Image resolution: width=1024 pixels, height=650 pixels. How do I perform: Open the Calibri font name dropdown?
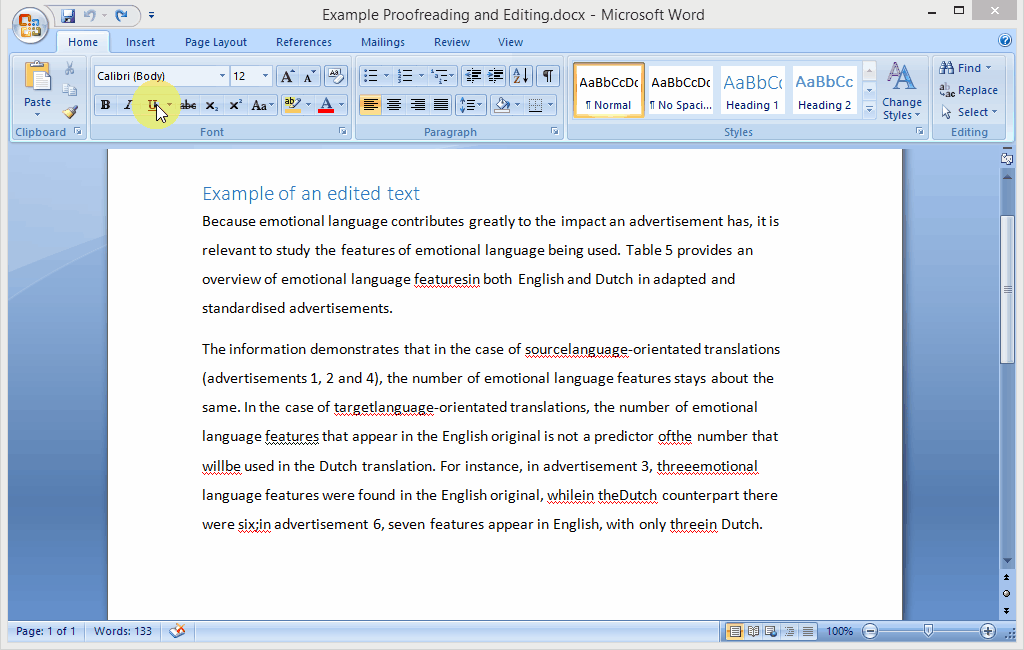[222, 76]
